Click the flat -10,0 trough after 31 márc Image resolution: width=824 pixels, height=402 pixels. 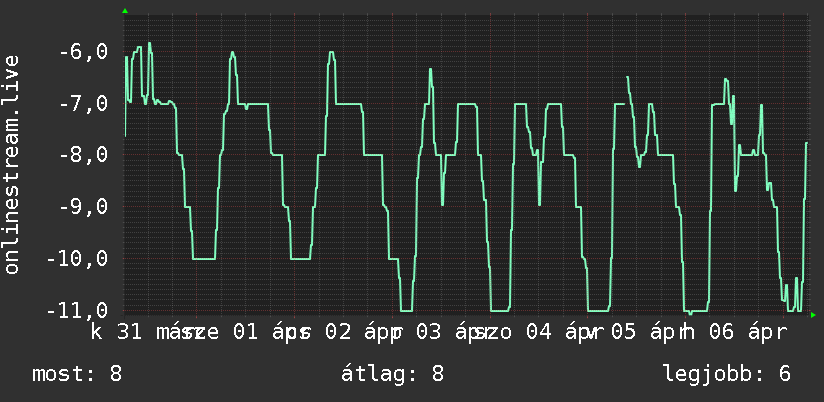[204, 259]
